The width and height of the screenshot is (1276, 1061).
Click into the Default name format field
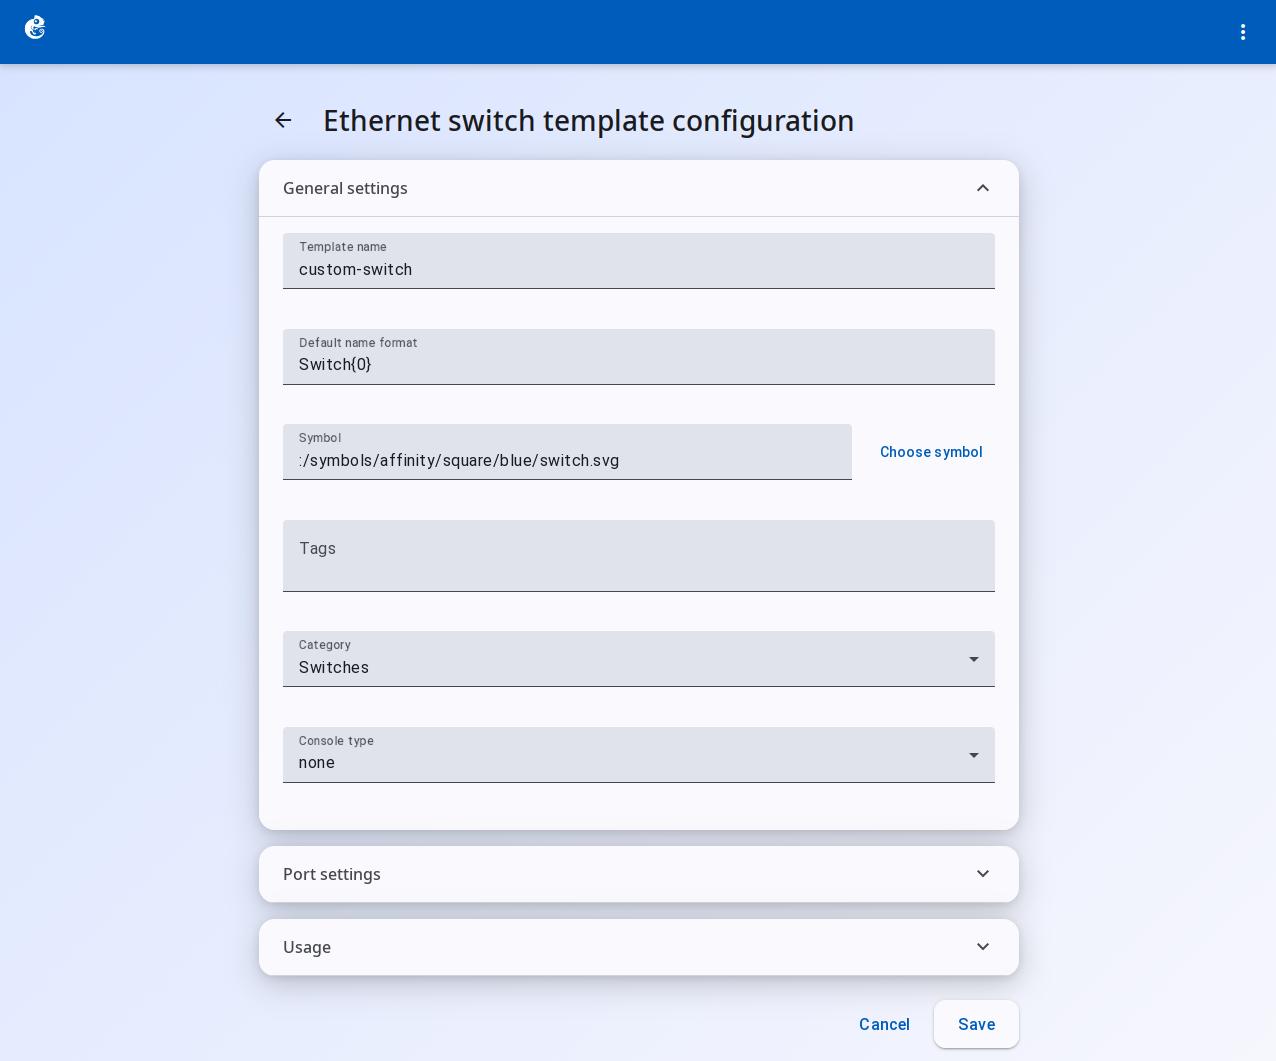tap(639, 357)
